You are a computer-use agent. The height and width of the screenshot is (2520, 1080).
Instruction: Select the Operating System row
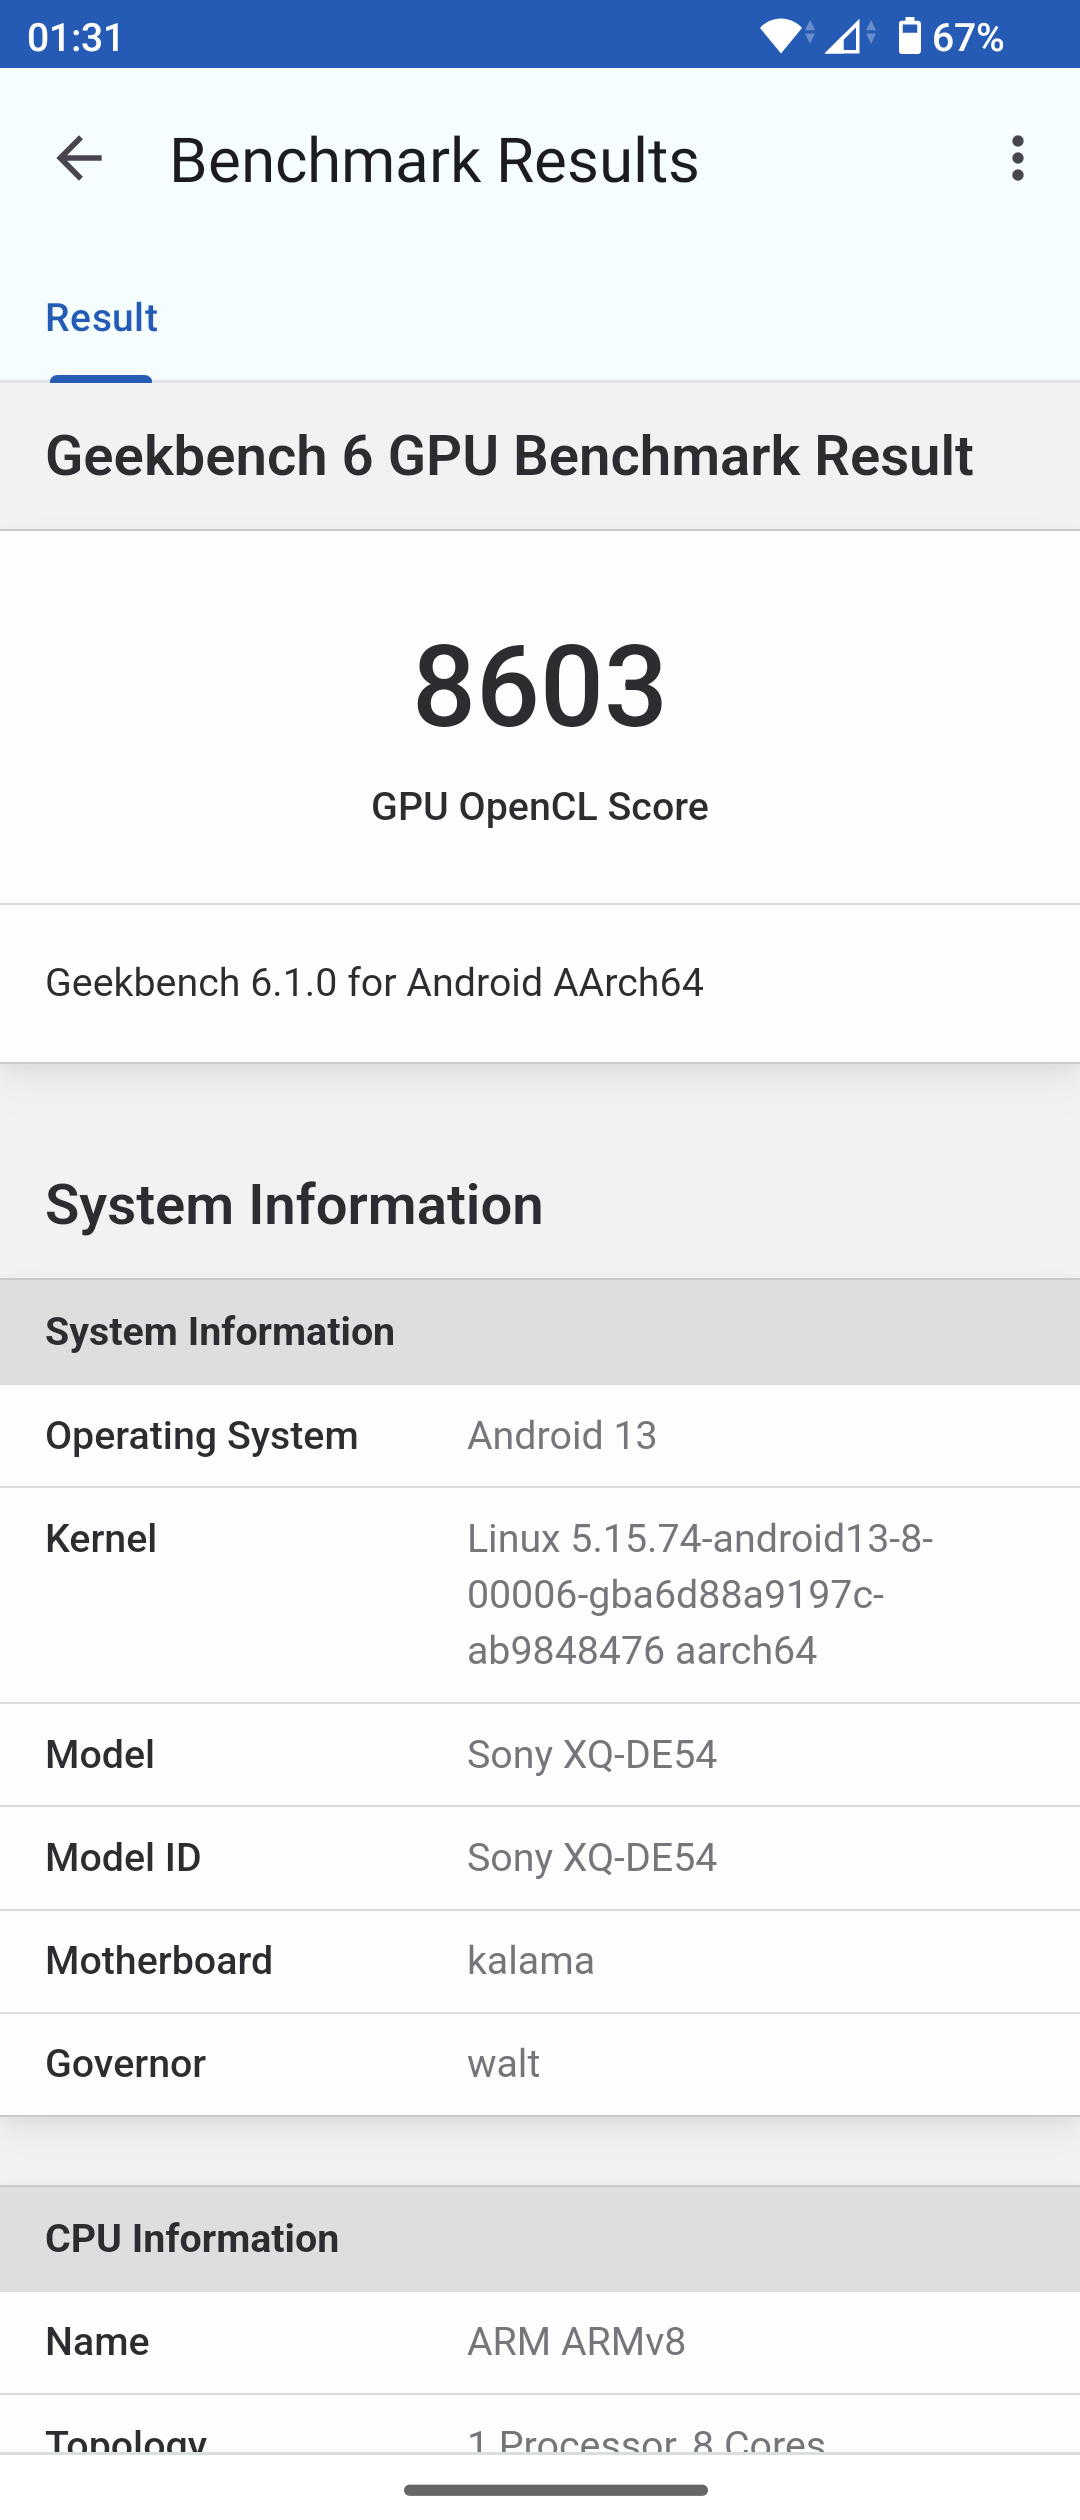click(x=540, y=1436)
